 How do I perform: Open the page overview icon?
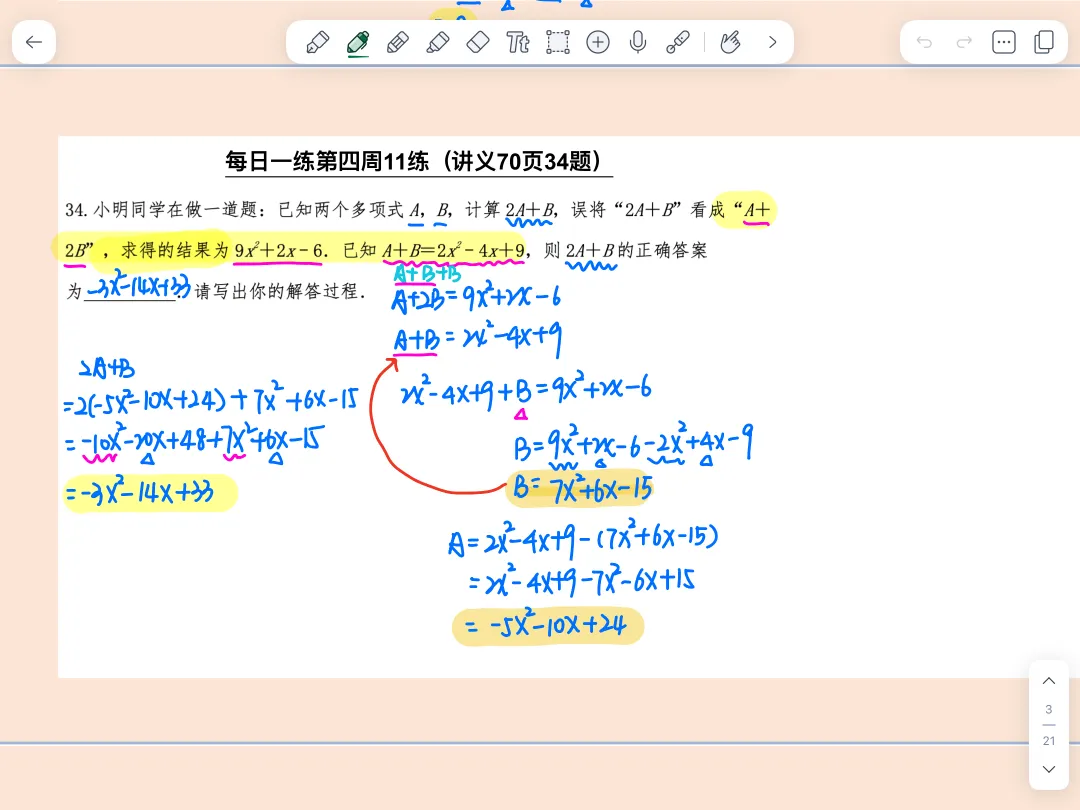point(1044,42)
